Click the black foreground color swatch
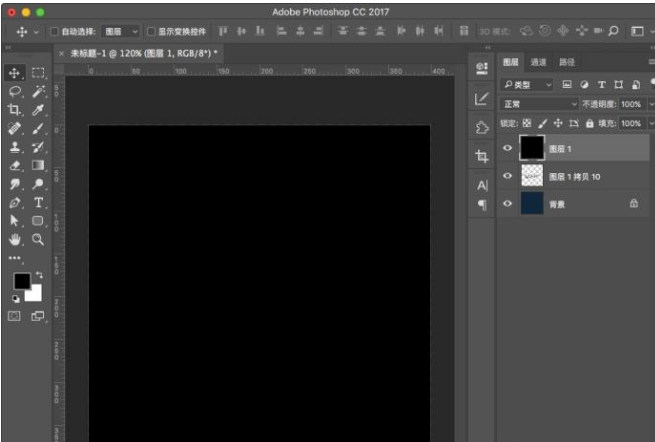This screenshot has width=655, height=442. (21, 281)
